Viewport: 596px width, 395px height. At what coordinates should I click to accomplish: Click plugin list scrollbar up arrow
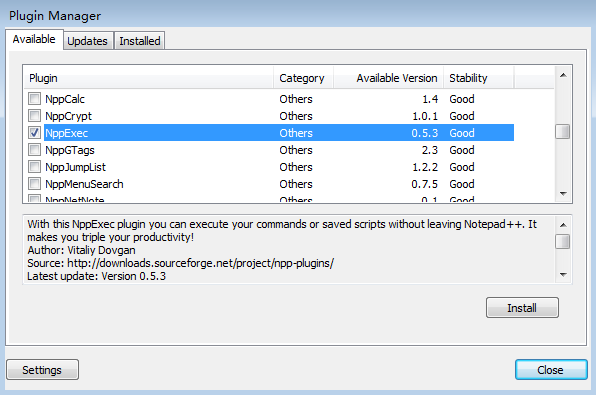point(563,75)
